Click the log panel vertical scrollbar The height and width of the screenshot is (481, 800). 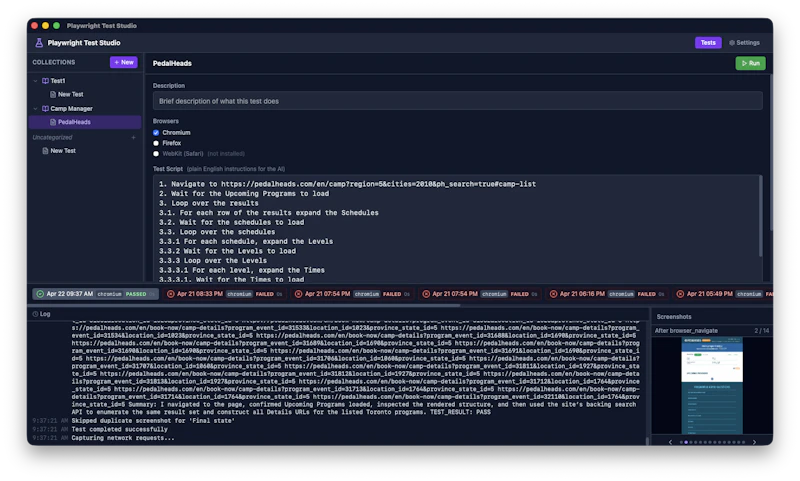click(647, 441)
